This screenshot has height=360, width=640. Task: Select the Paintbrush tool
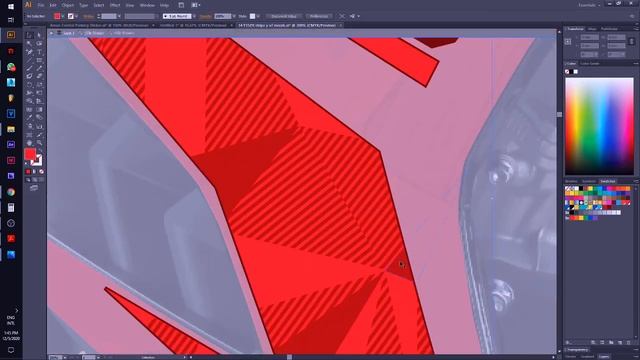tap(29, 68)
